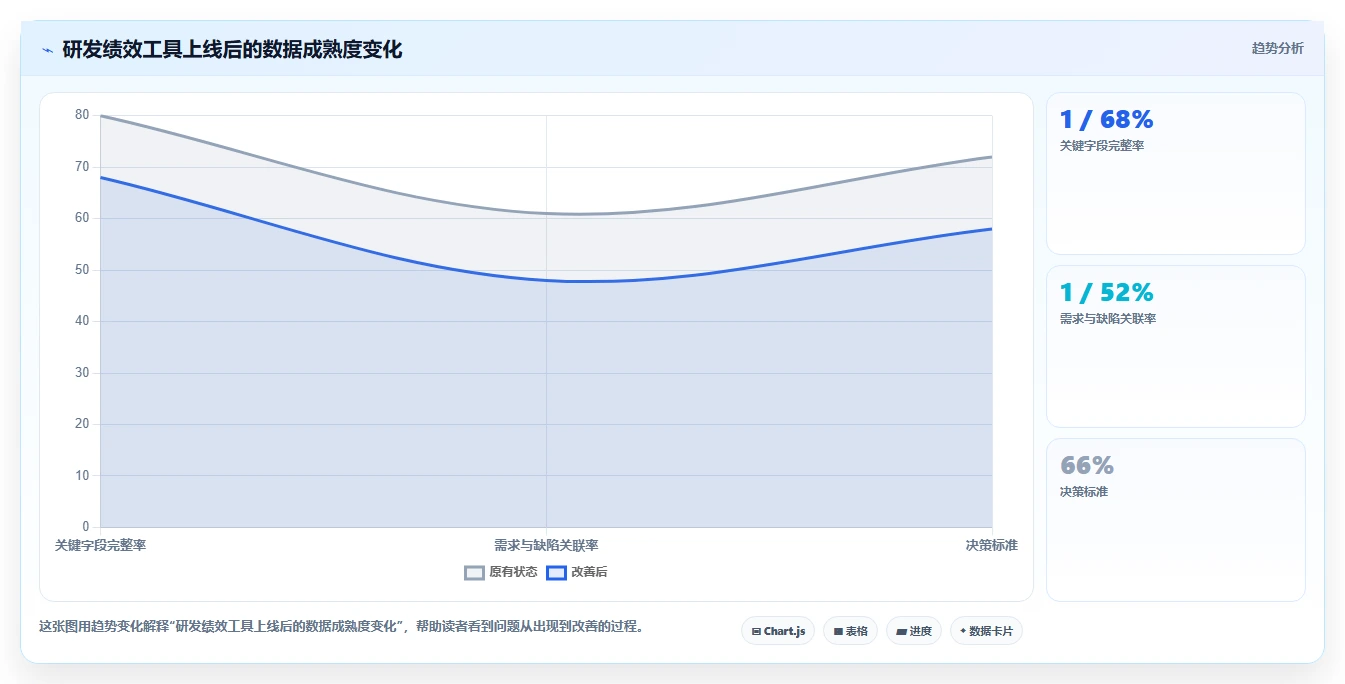
Task: Click the description text below the chart
Action: pyautogui.click(x=341, y=627)
